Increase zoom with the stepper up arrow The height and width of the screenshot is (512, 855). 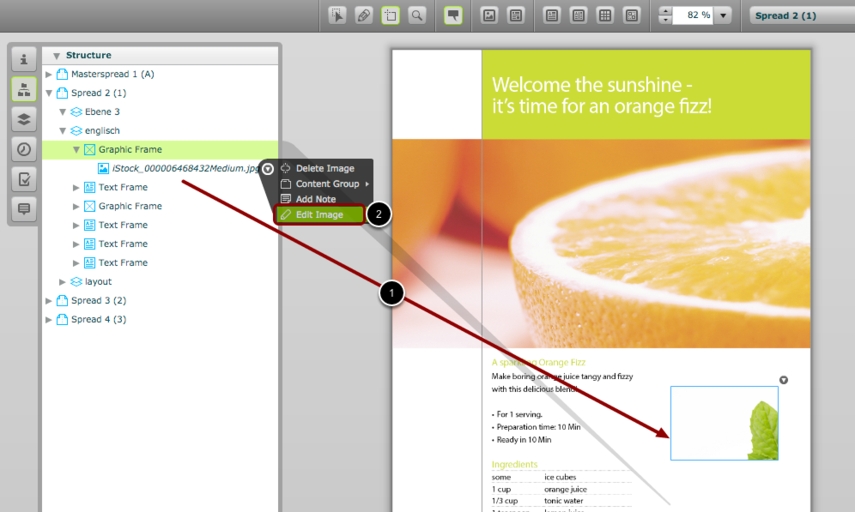tap(665, 10)
